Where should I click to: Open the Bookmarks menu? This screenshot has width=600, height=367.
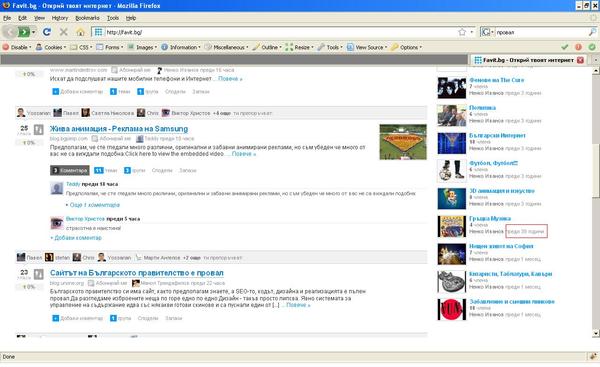tap(87, 18)
